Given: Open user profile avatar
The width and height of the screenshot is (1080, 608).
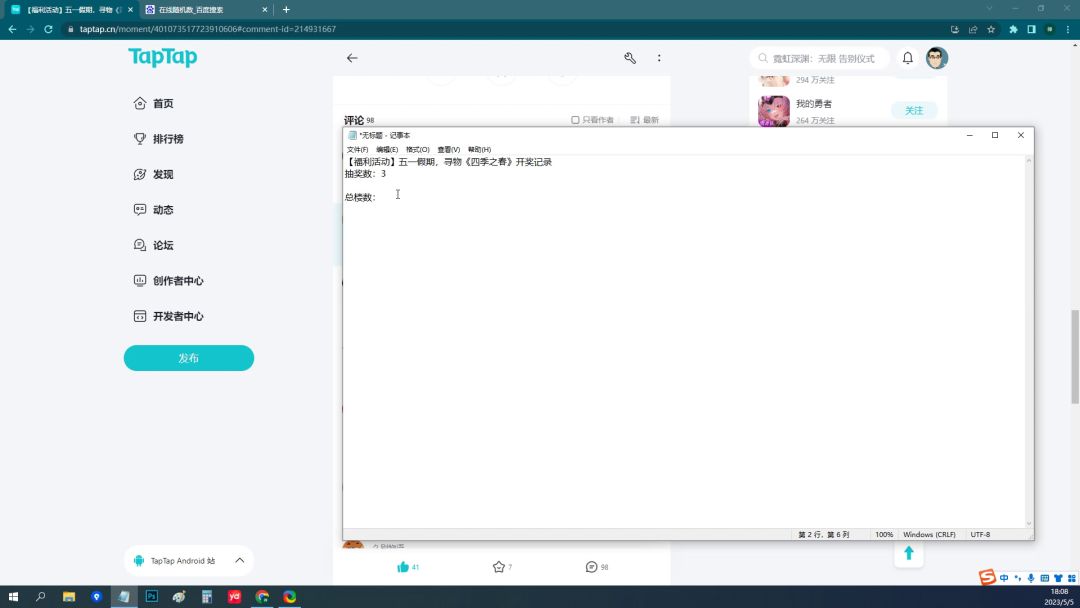Looking at the screenshot, I should pos(936,58).
